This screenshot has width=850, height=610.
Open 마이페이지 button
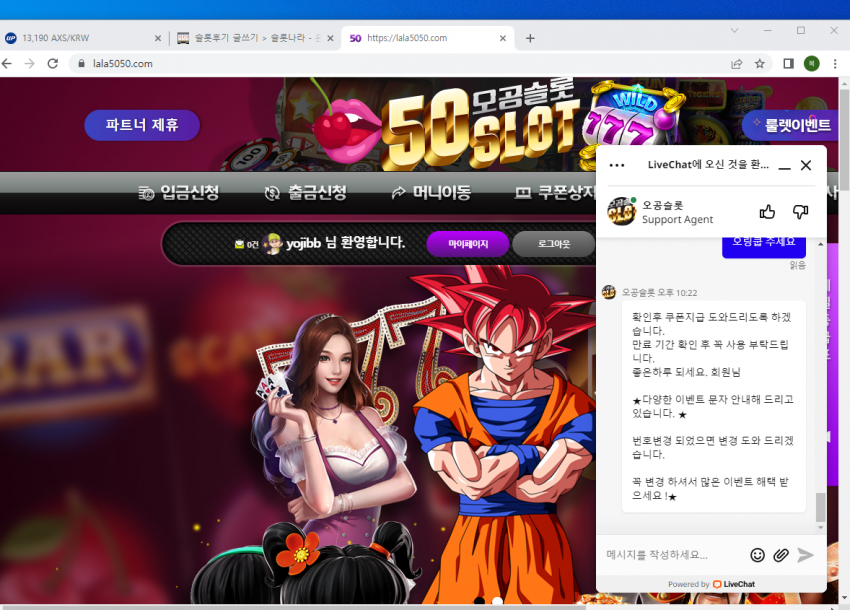click(x=468, y=244)
